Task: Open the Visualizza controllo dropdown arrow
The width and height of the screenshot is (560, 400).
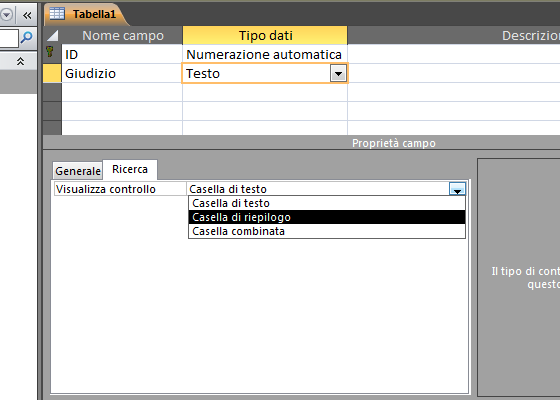Action: click(x=457, y=189)
